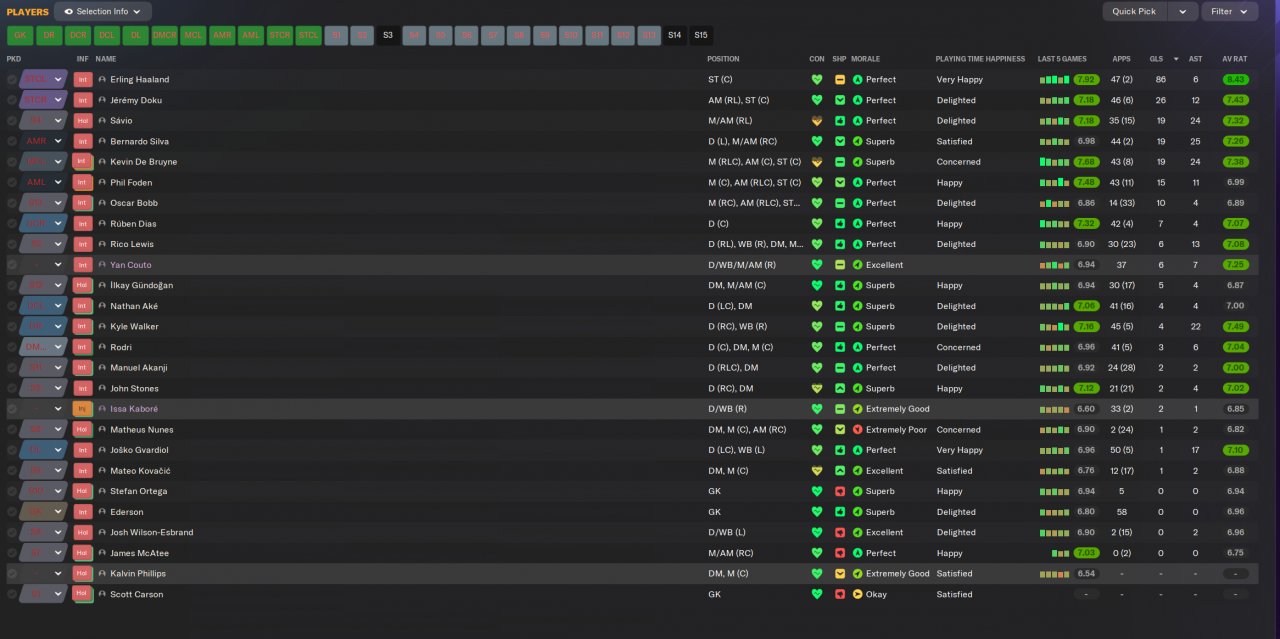The image size is (1280, 639).
Task: Toggle the picked checkmark for Ederson
Action: 12,512
